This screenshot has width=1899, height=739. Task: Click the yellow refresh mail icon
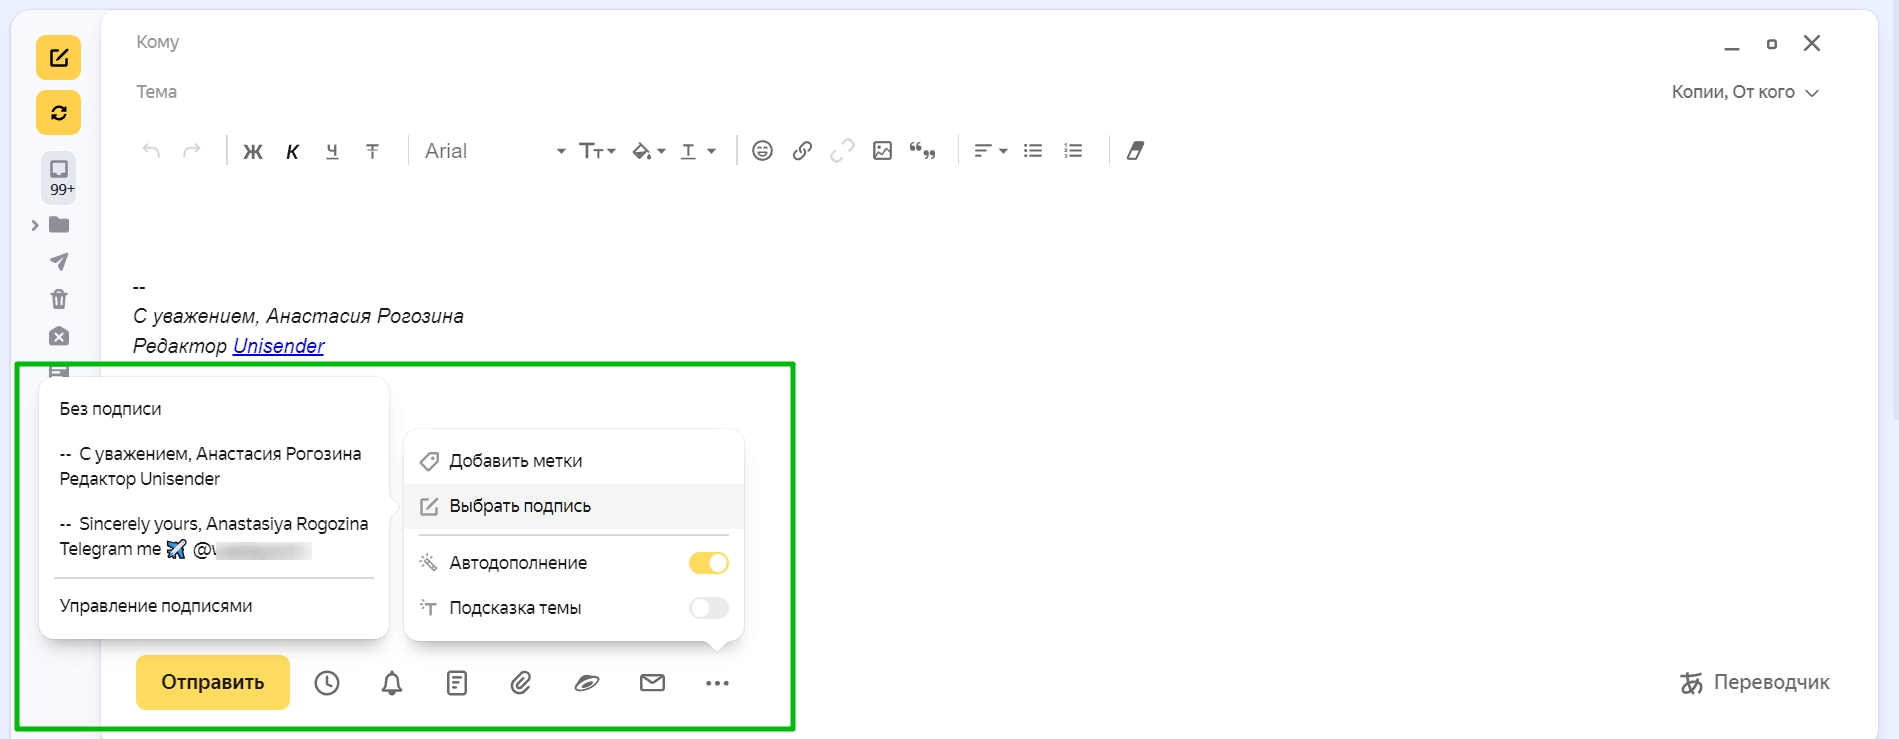pyautogui.click(x=58, y=113)
